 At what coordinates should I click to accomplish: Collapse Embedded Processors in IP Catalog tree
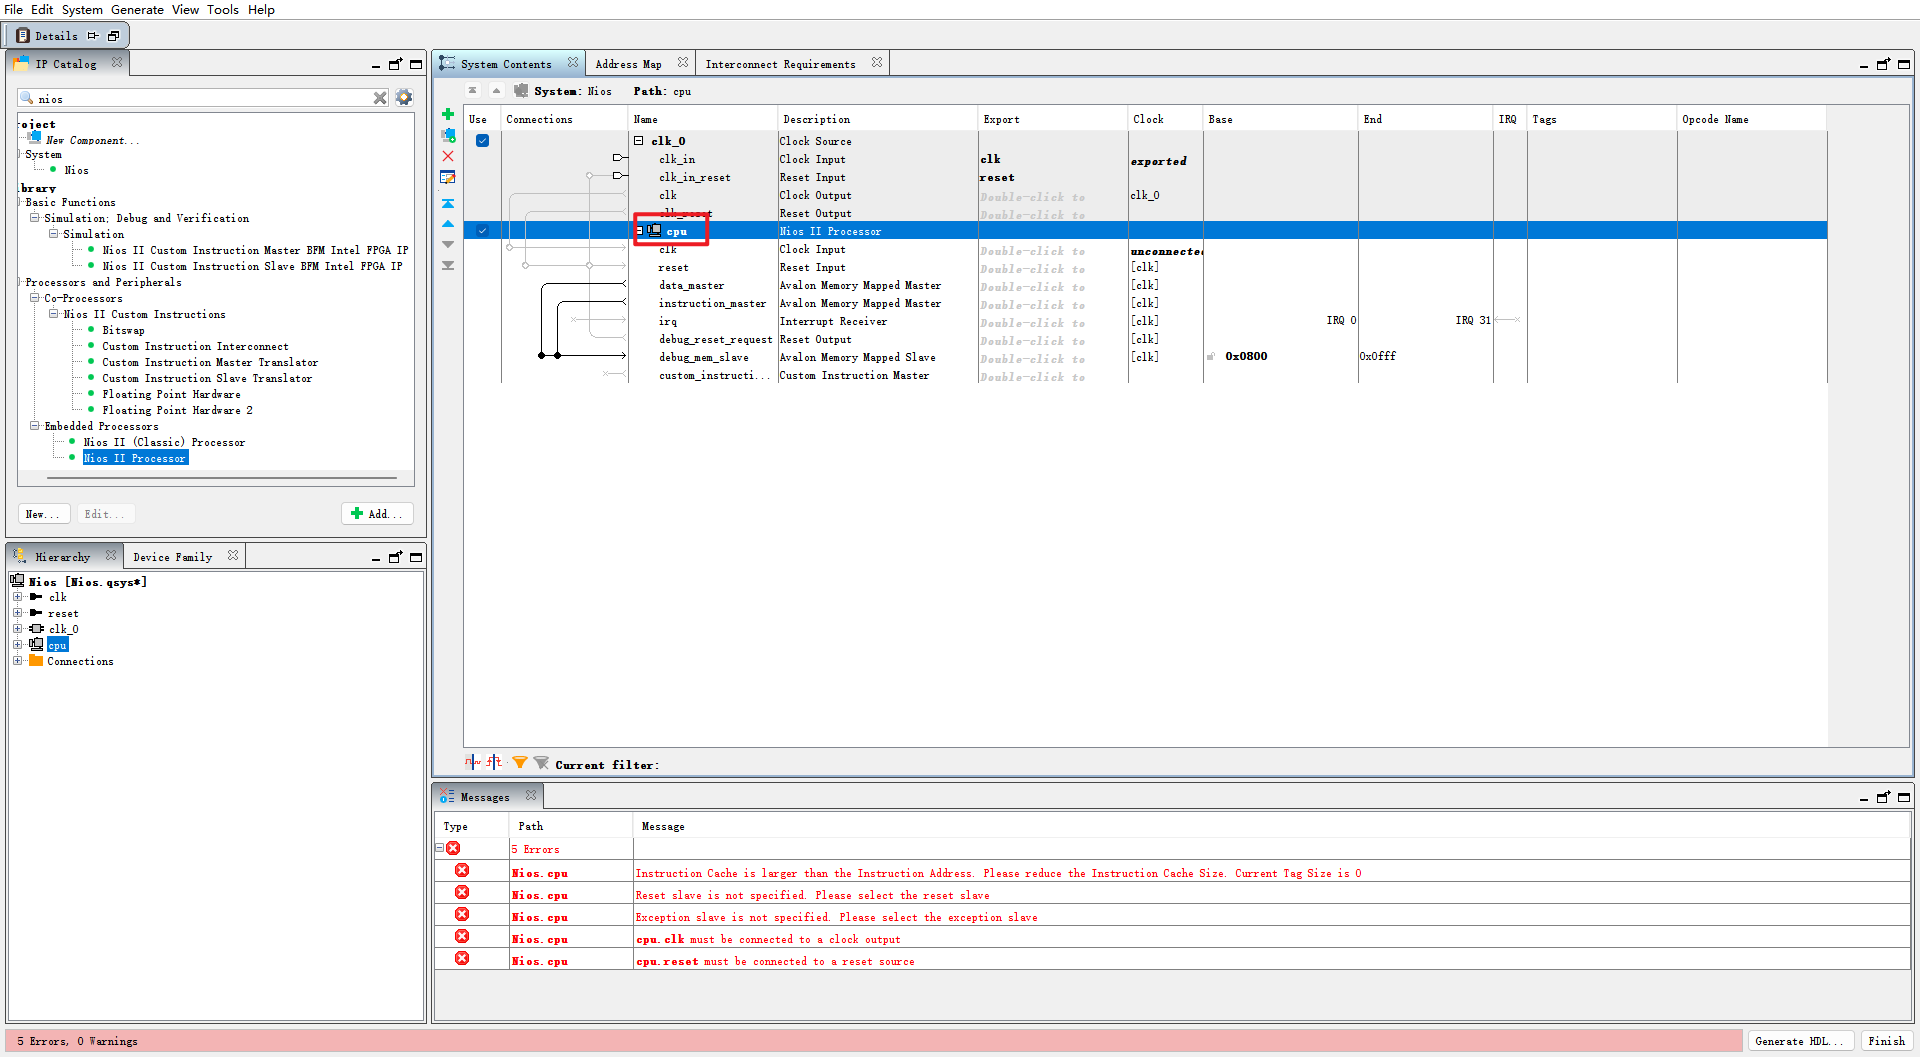[34, 426]
